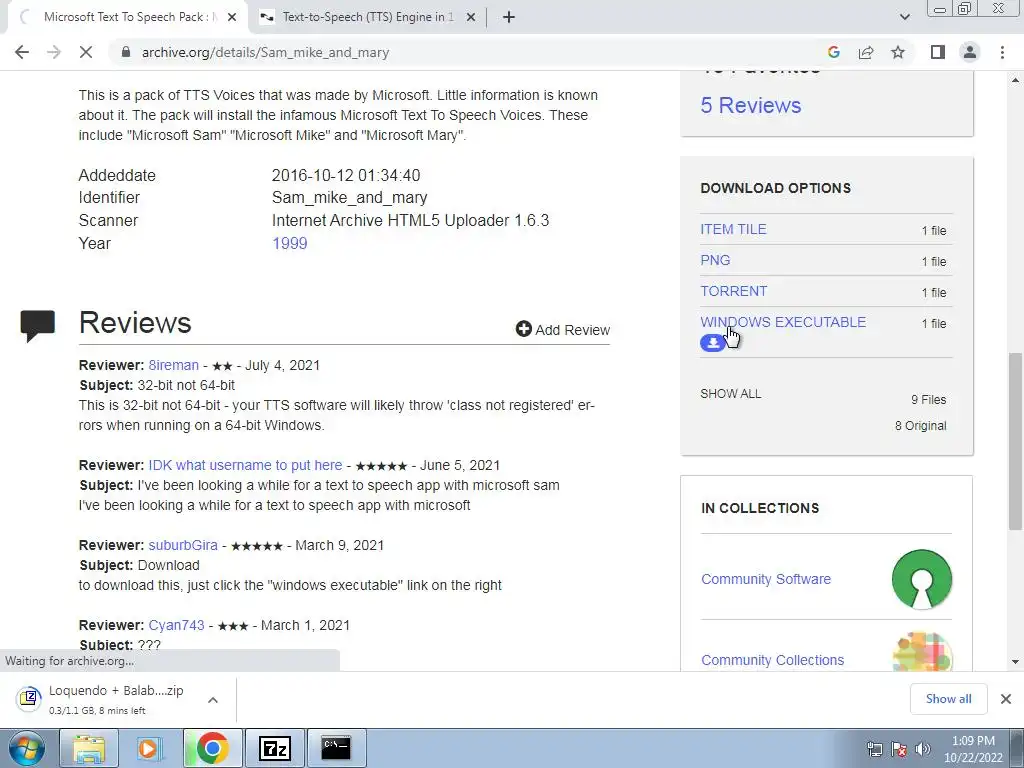Open reviewer Cyan743's profile
The height and width of the screenshot is (768, 1024).
coord(176,625)
